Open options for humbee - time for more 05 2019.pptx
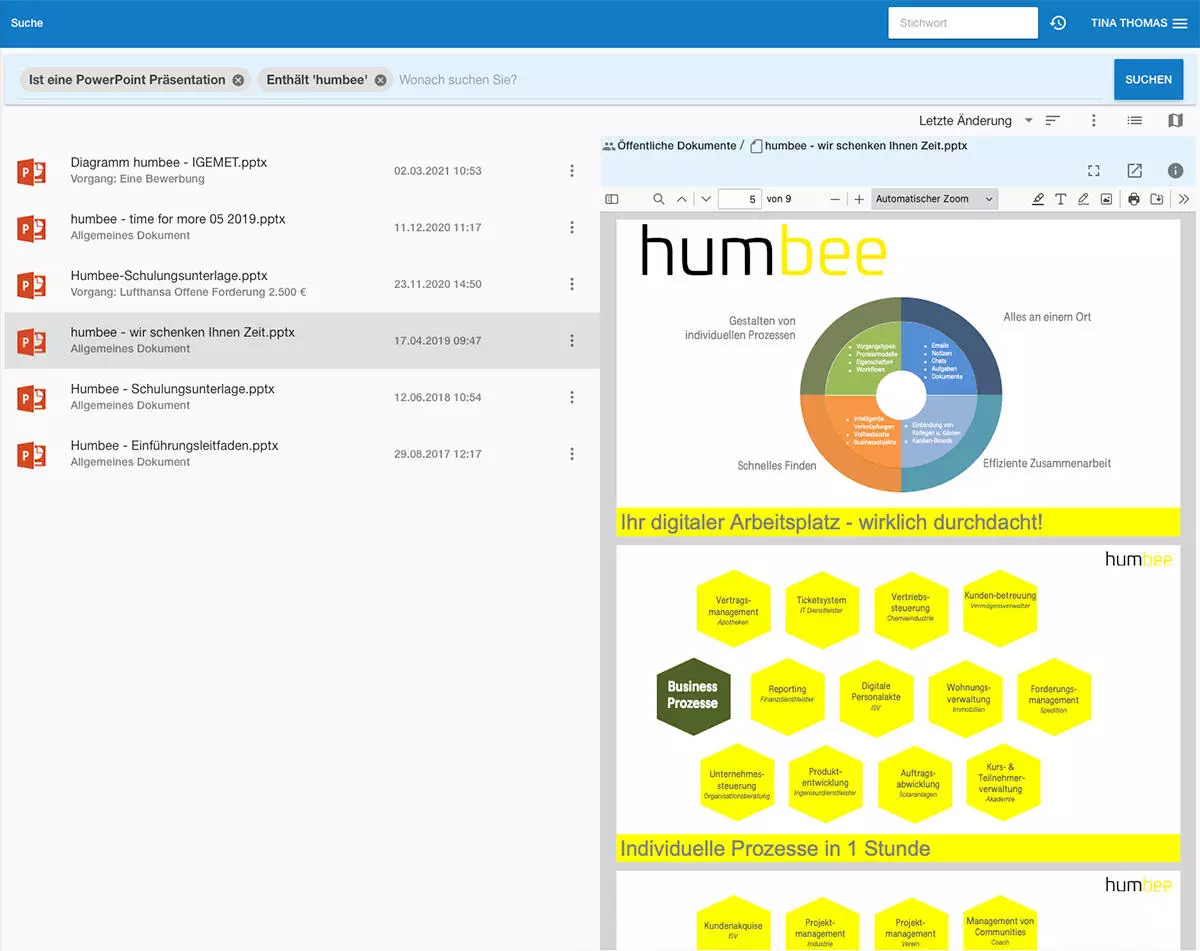 572,228
